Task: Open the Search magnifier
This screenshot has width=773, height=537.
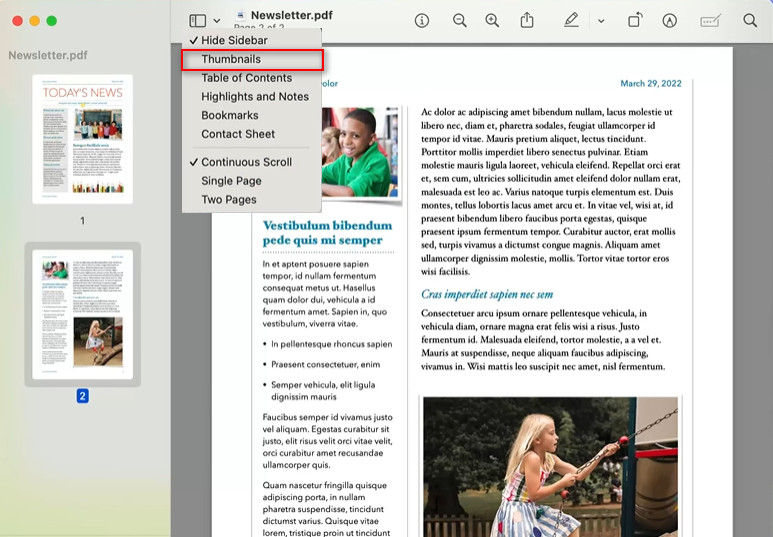Action: 750,21
